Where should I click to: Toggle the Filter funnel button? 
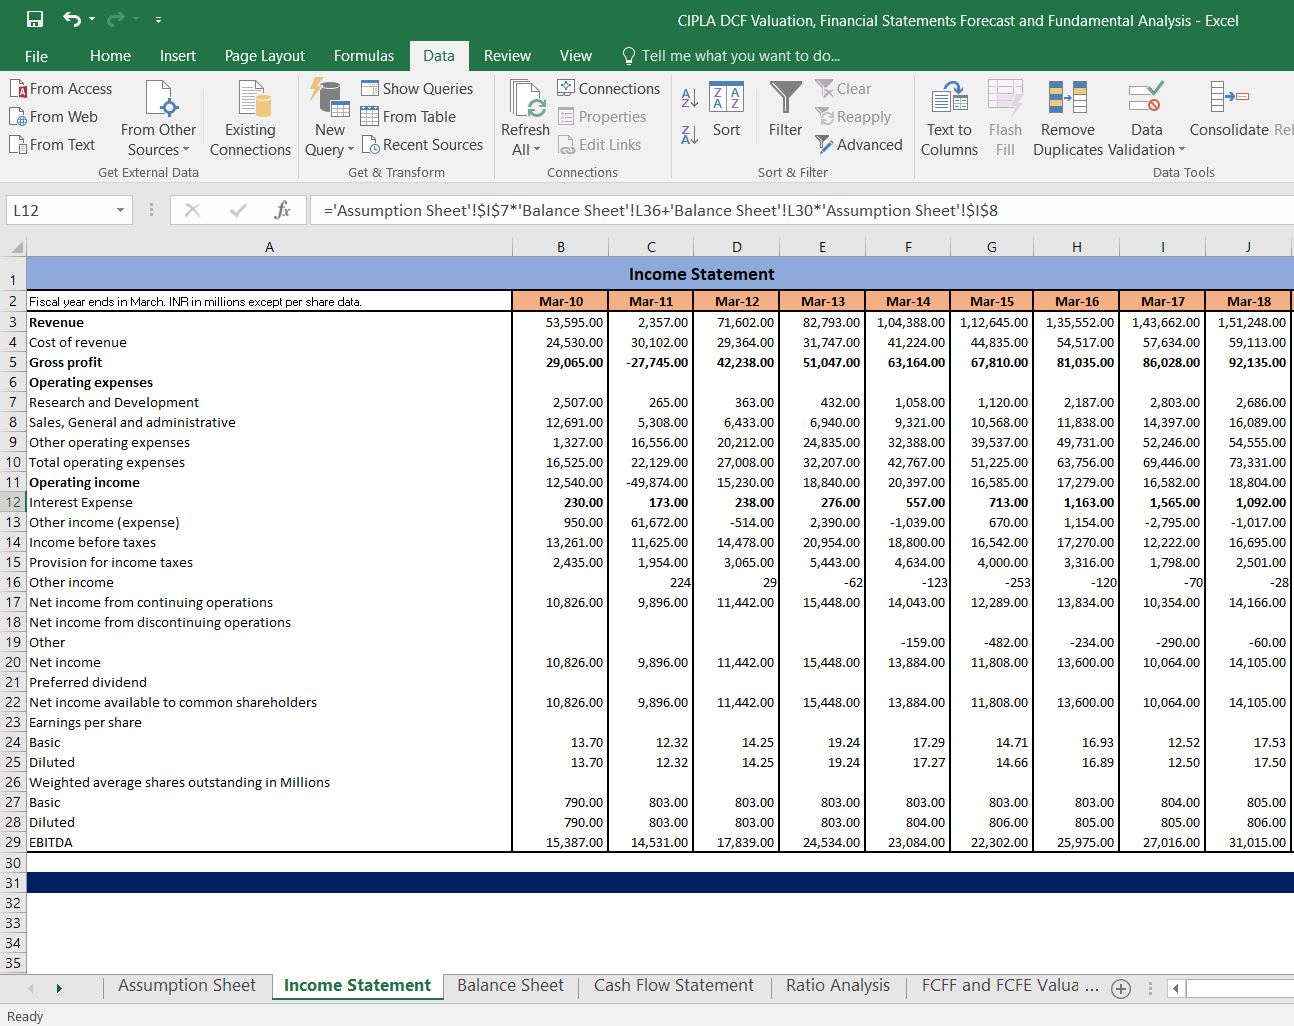pyautogui.click(x=785, y=110)
